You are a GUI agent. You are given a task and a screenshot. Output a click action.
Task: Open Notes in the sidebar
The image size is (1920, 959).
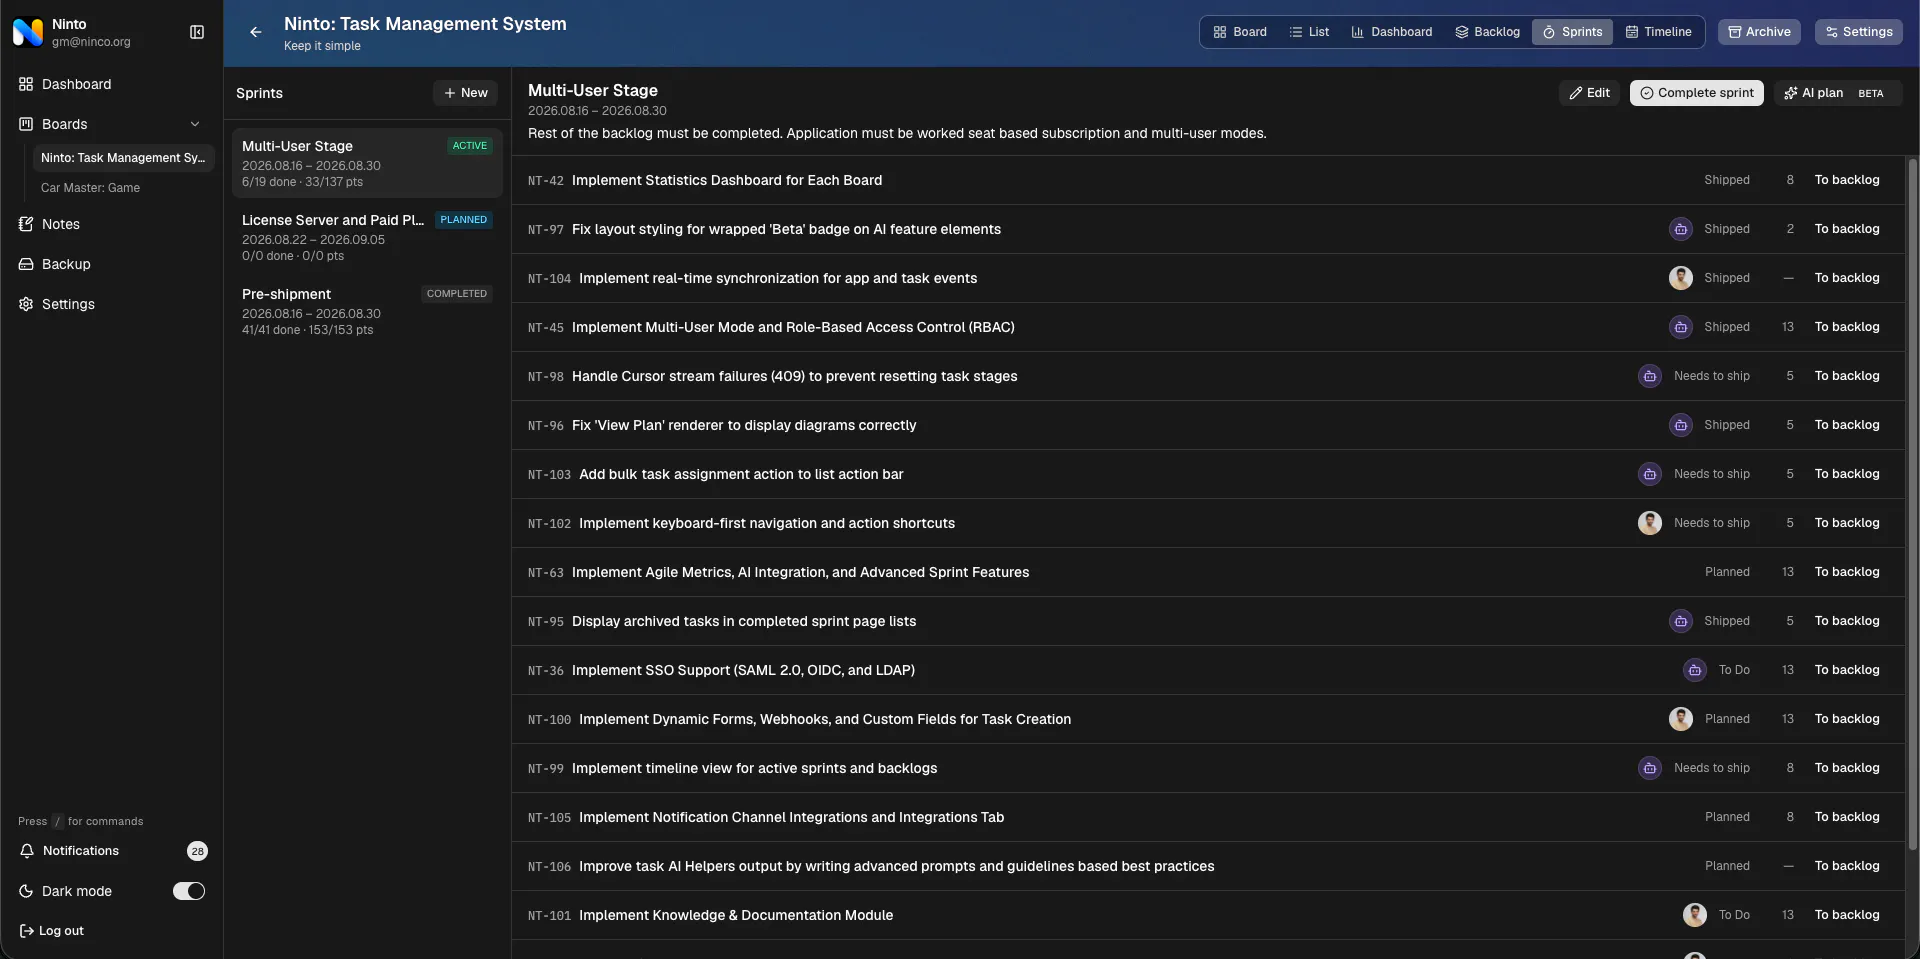tap(60, 224)
